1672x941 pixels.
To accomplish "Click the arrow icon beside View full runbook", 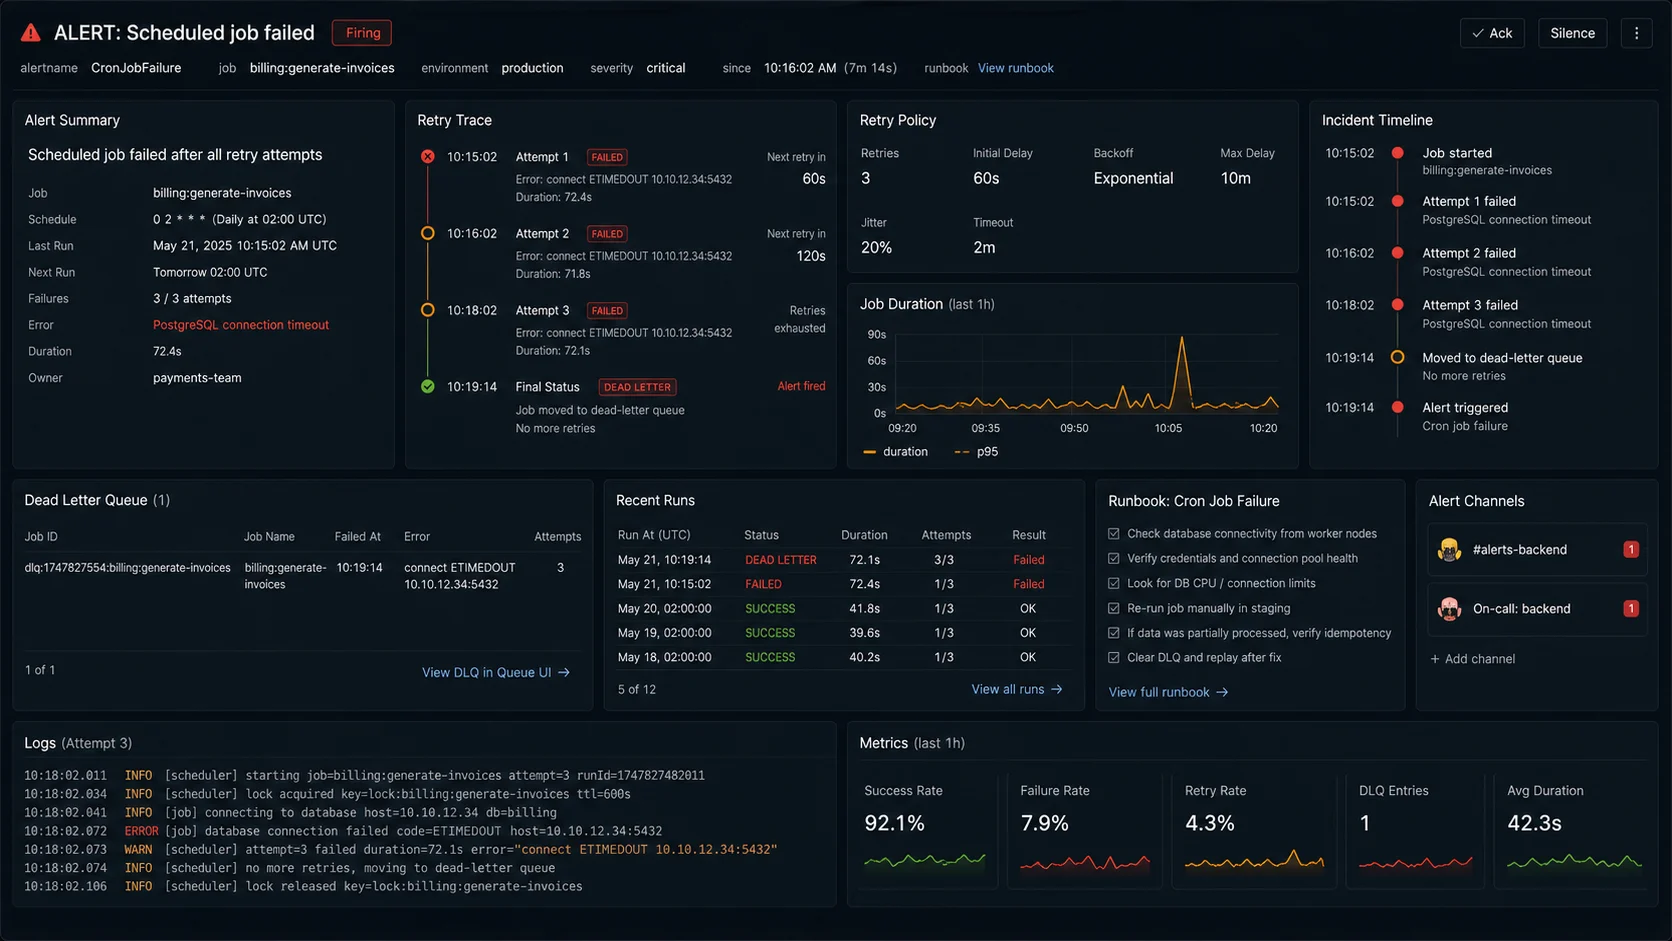I will tap(1222, 692).
